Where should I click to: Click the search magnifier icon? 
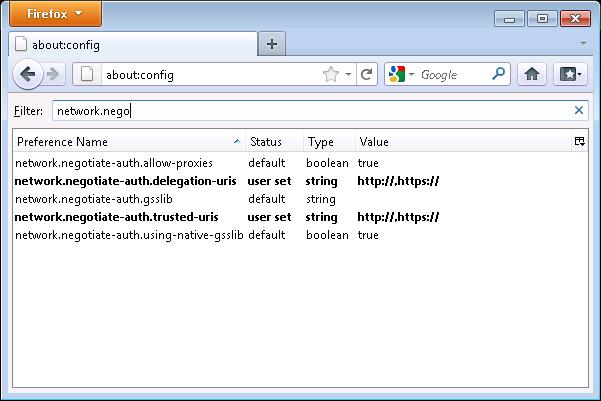coord(498,74)
